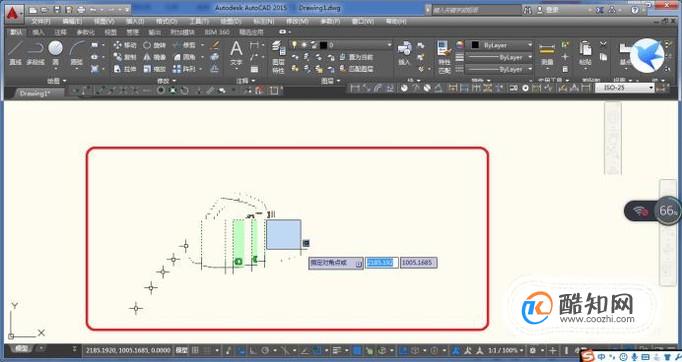Click the Move (移动) tool
This screenshot has height=362, width=682.
pos(125,45)
